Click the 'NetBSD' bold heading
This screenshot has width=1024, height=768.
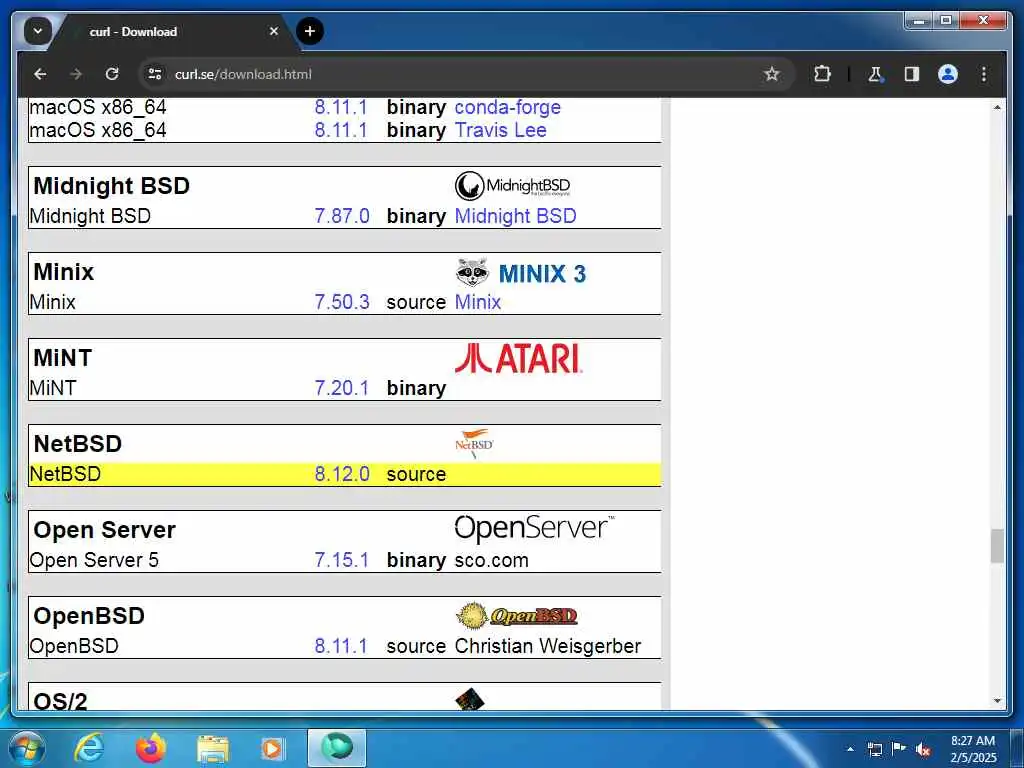[x=77, y=444]
